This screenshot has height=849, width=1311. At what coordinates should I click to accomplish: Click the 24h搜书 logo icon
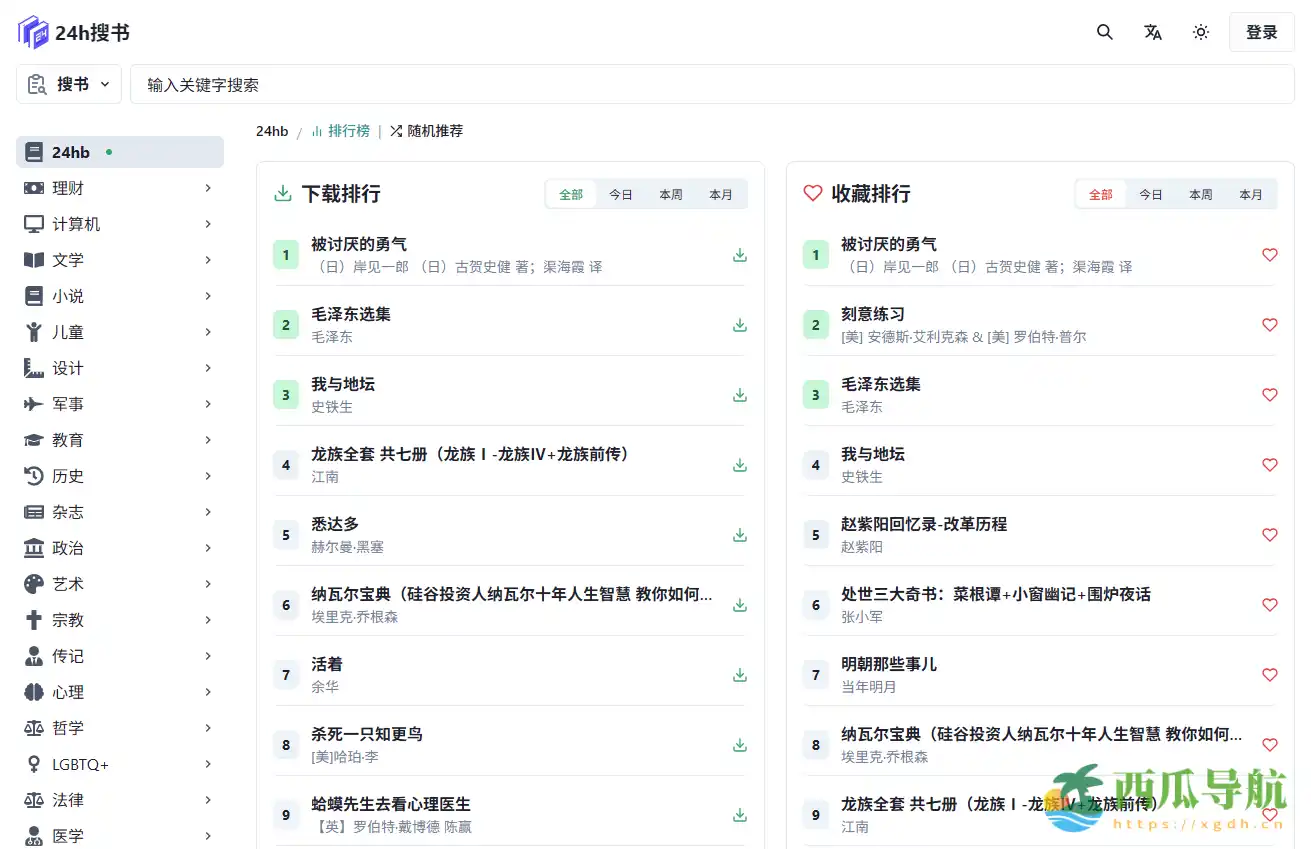[x=31, y=31]
